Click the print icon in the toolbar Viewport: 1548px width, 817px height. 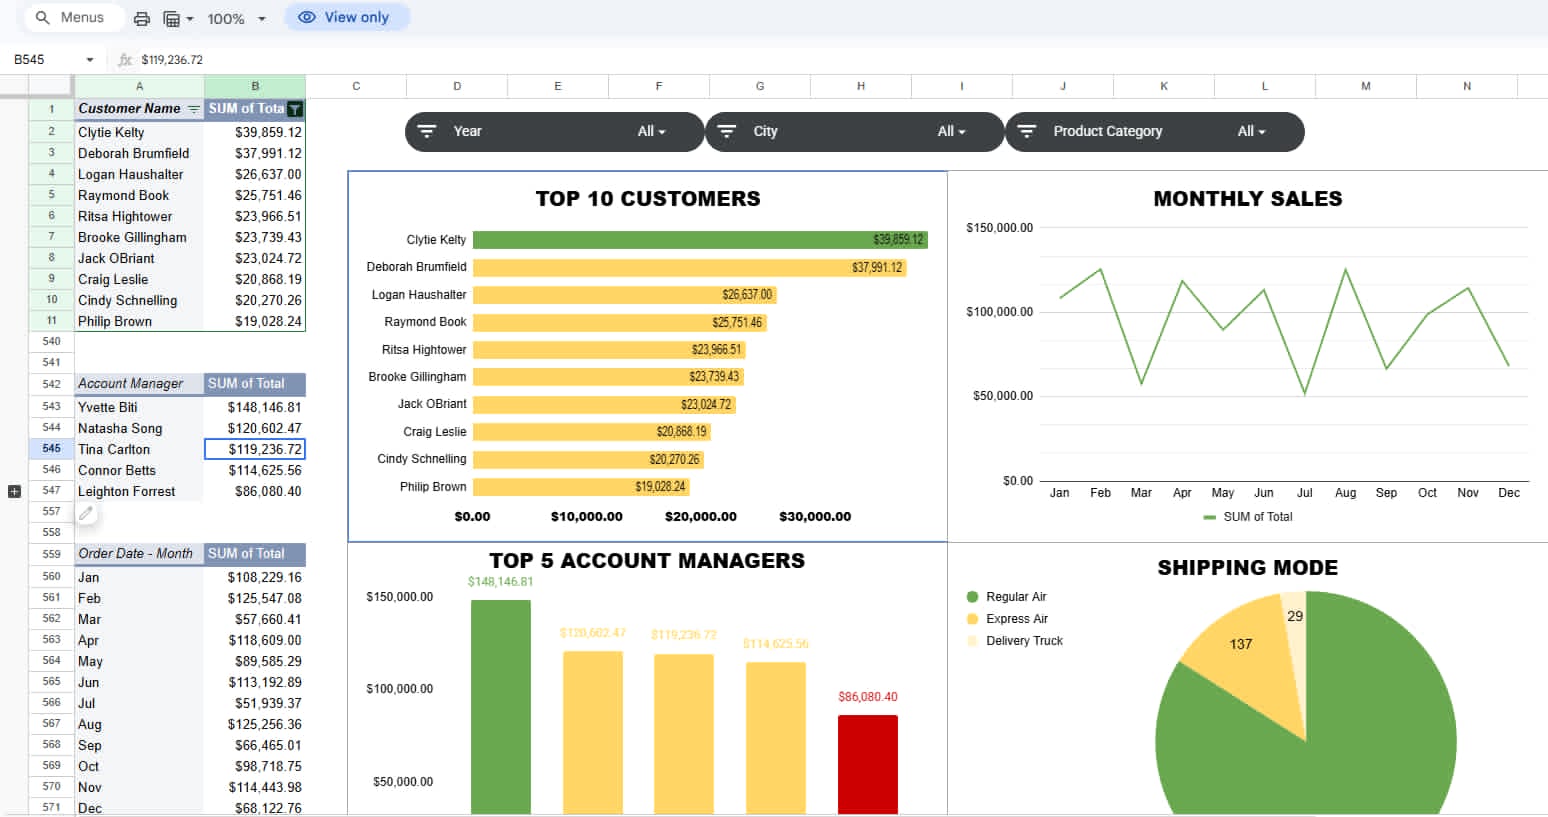pyautogui.click(x=142, y=18)
